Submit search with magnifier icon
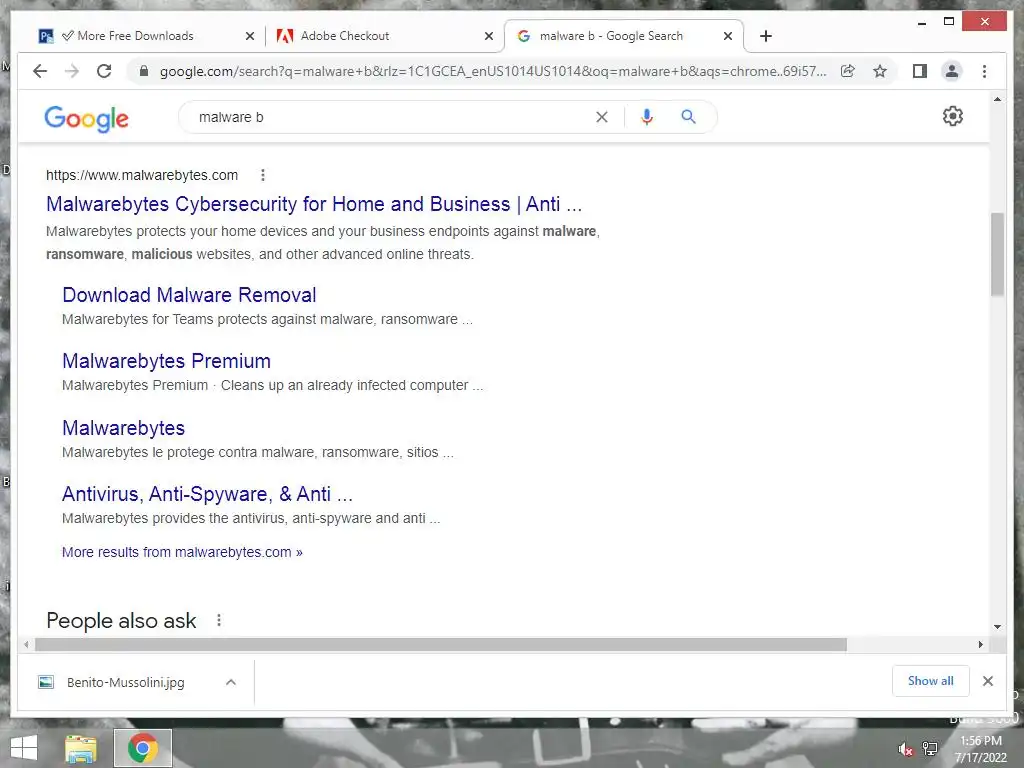The height and width of the screenshot is (768, 1024). [x=688, y=117]
